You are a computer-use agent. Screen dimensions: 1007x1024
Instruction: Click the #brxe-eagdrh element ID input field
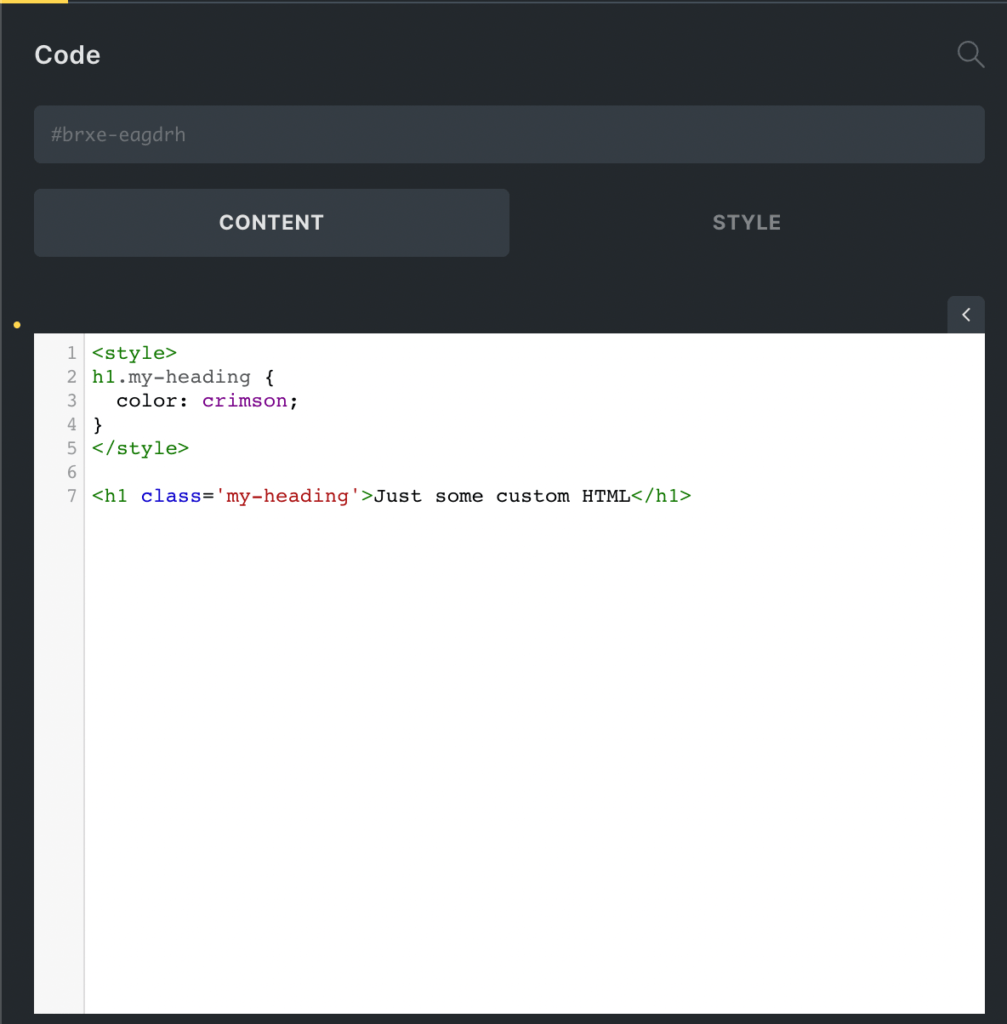pyautogui.click(x=509, y=134)
